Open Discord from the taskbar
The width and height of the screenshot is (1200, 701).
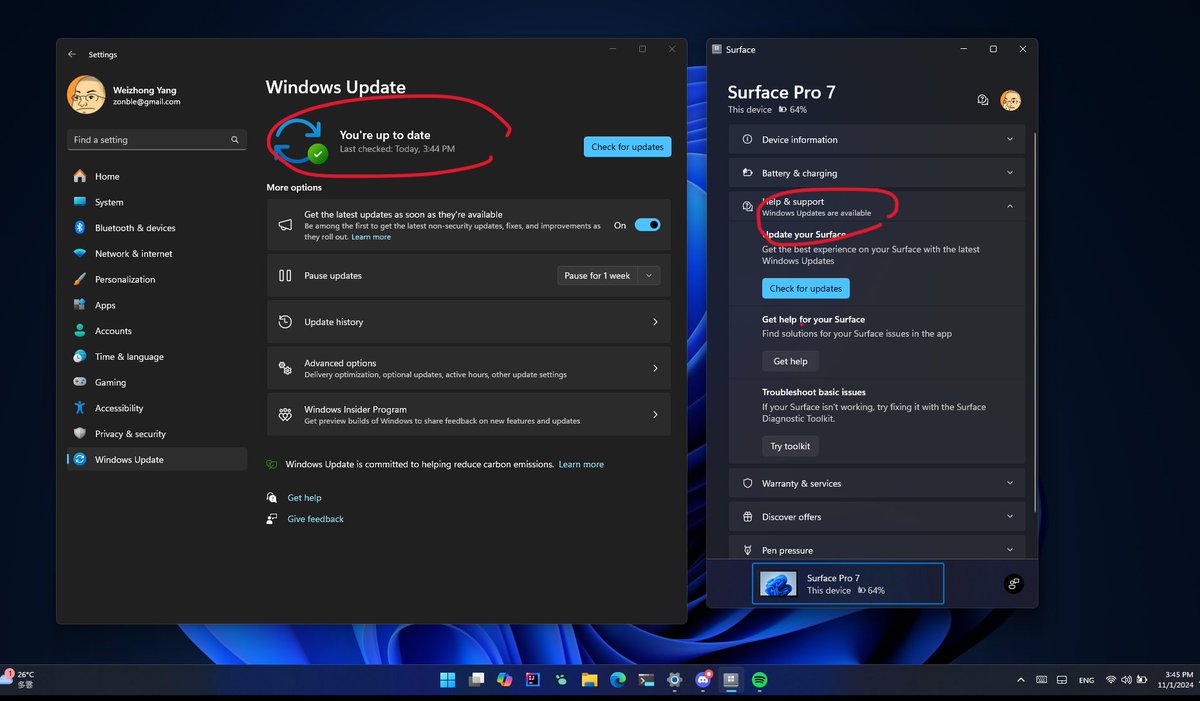click(703, 680)
